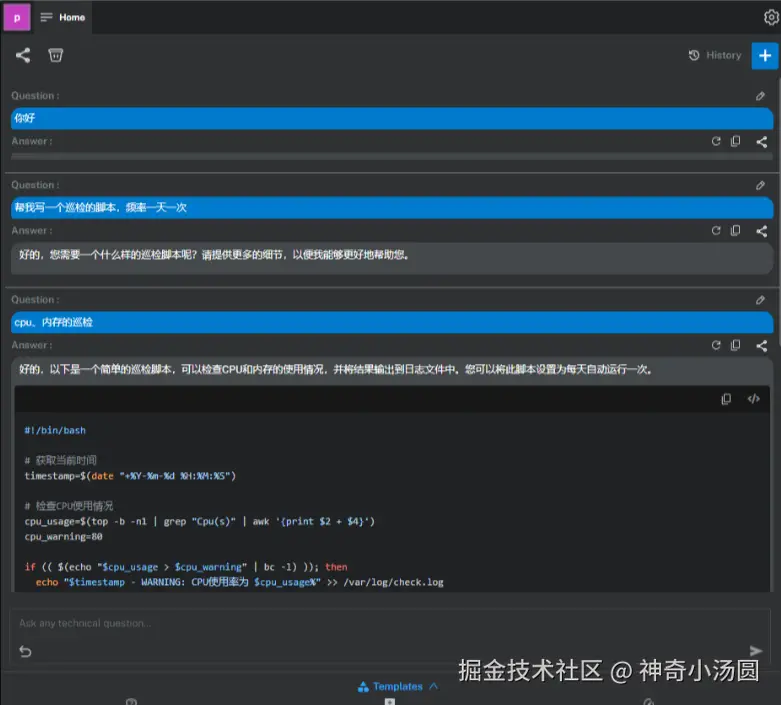Click the Templates icon at the bottom

(x=363, y=687)
